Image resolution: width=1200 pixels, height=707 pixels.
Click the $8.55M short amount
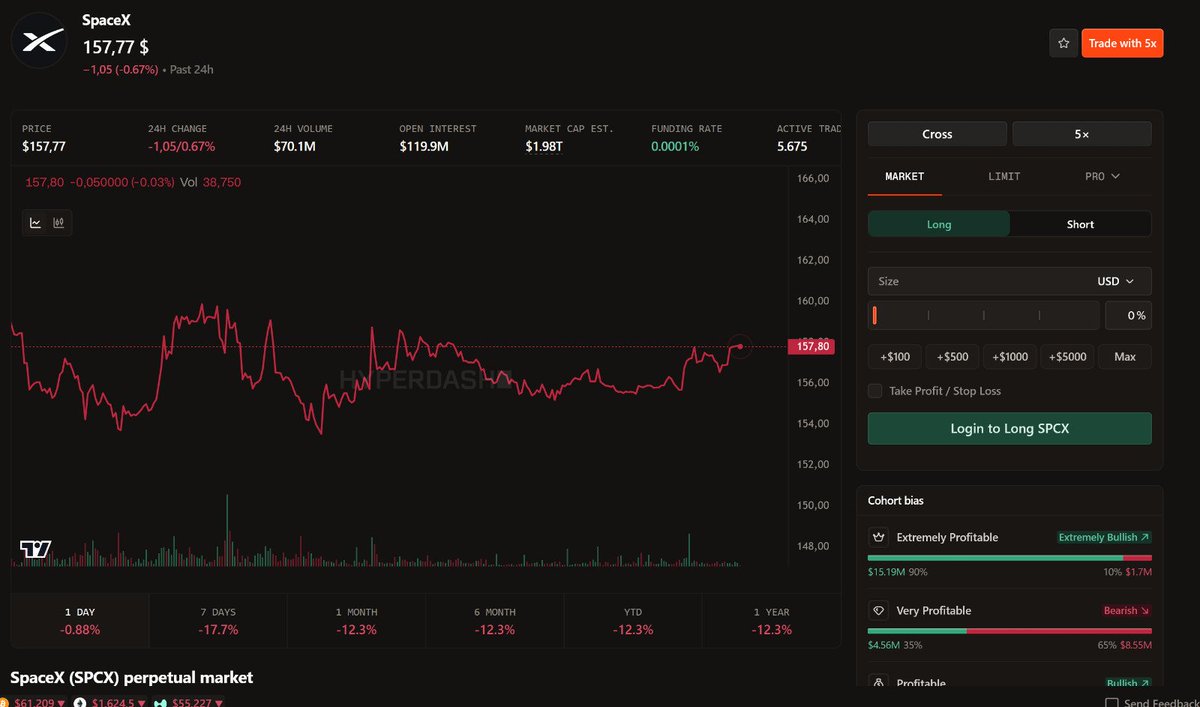1135,645
